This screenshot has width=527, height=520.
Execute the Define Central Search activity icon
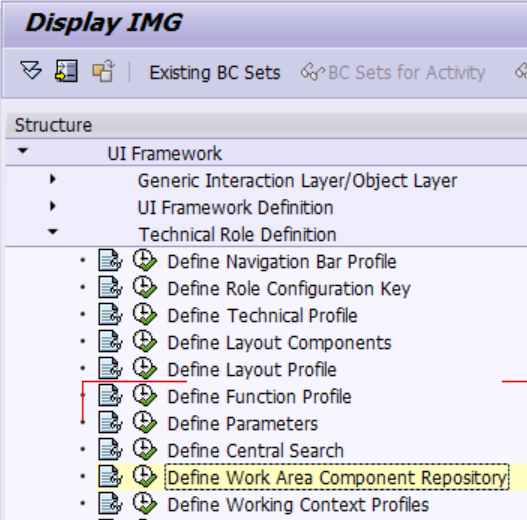pos(145,449)
